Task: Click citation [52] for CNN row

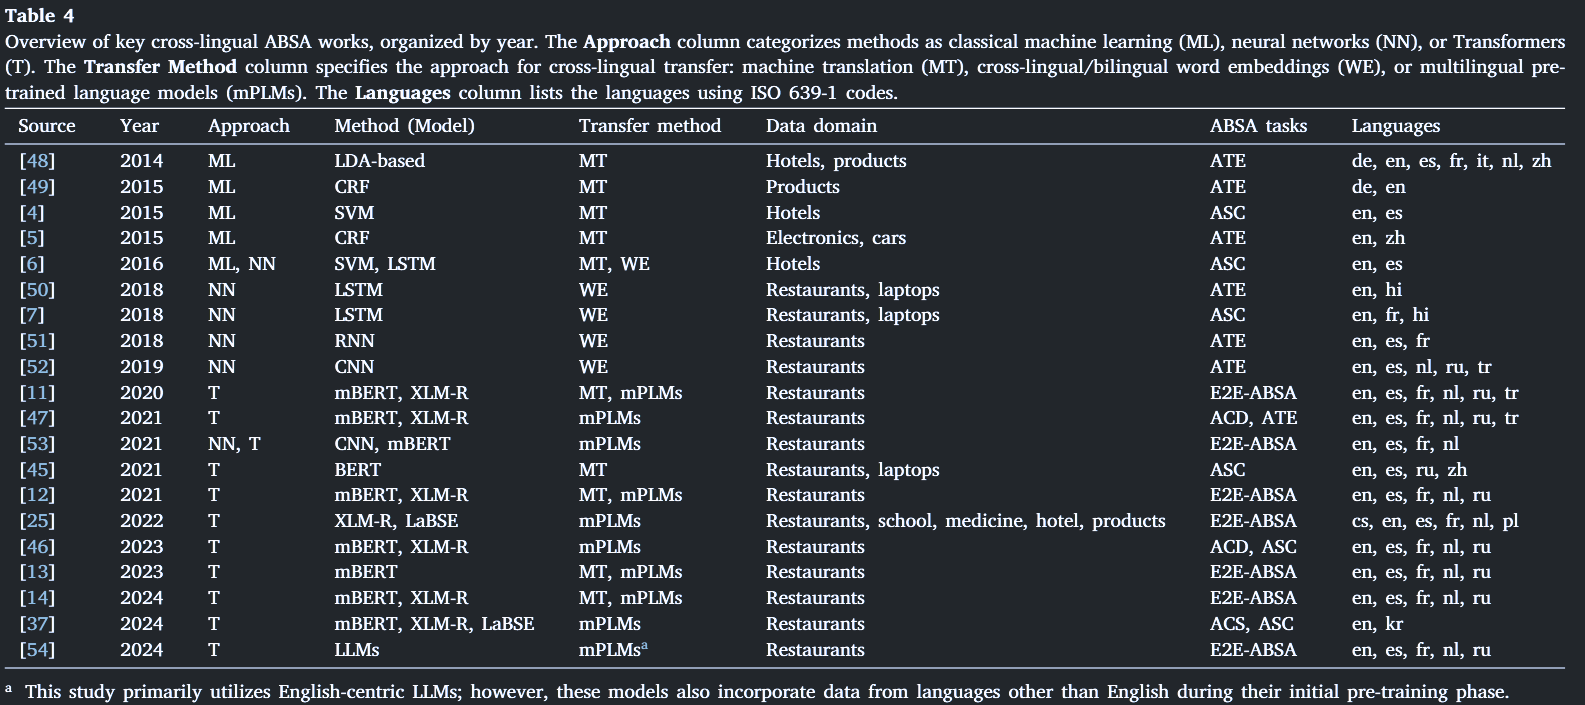Action: [x=37, y=366]
